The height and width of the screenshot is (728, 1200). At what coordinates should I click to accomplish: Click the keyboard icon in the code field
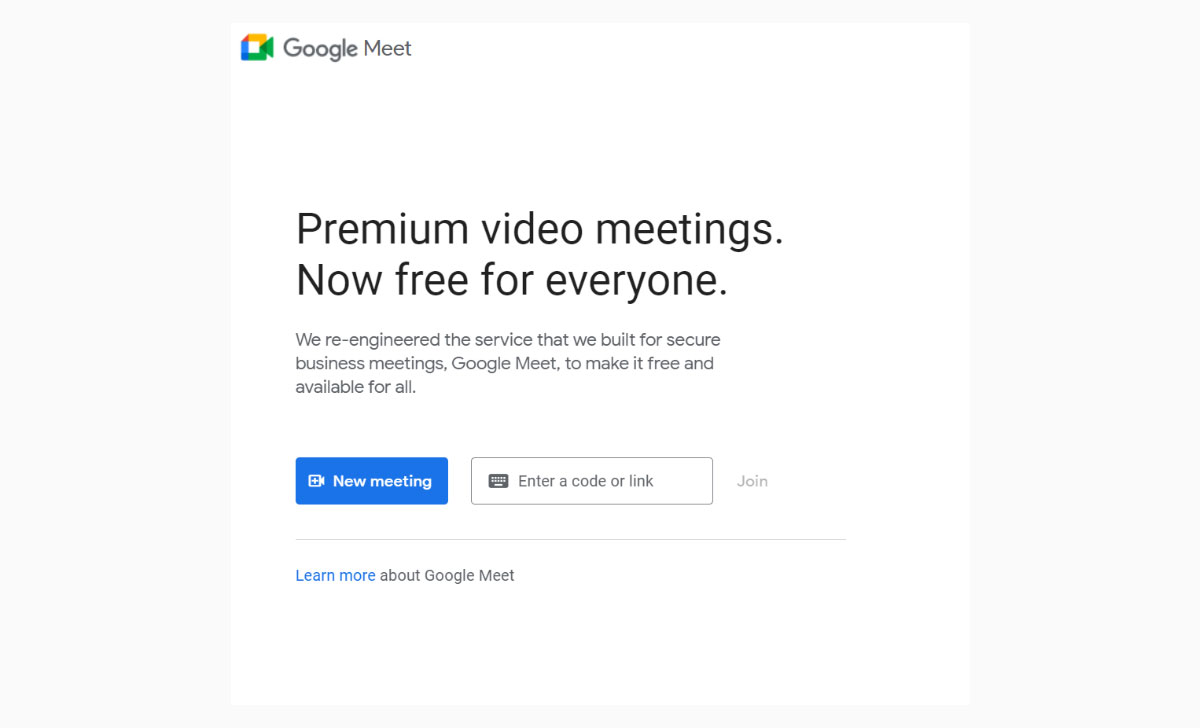tap(498, 481)
